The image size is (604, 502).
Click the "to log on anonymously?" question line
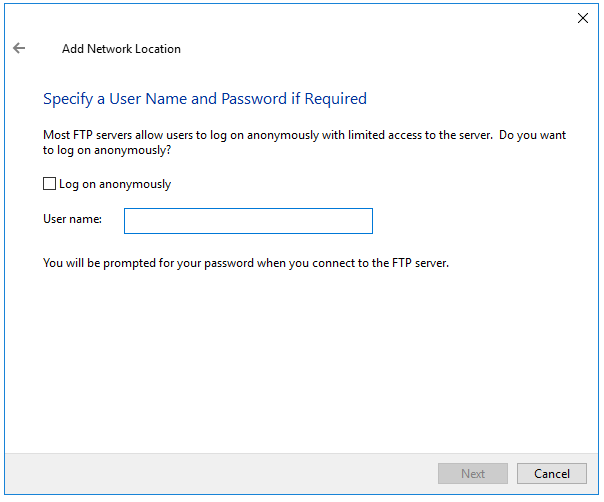[107, 150]
